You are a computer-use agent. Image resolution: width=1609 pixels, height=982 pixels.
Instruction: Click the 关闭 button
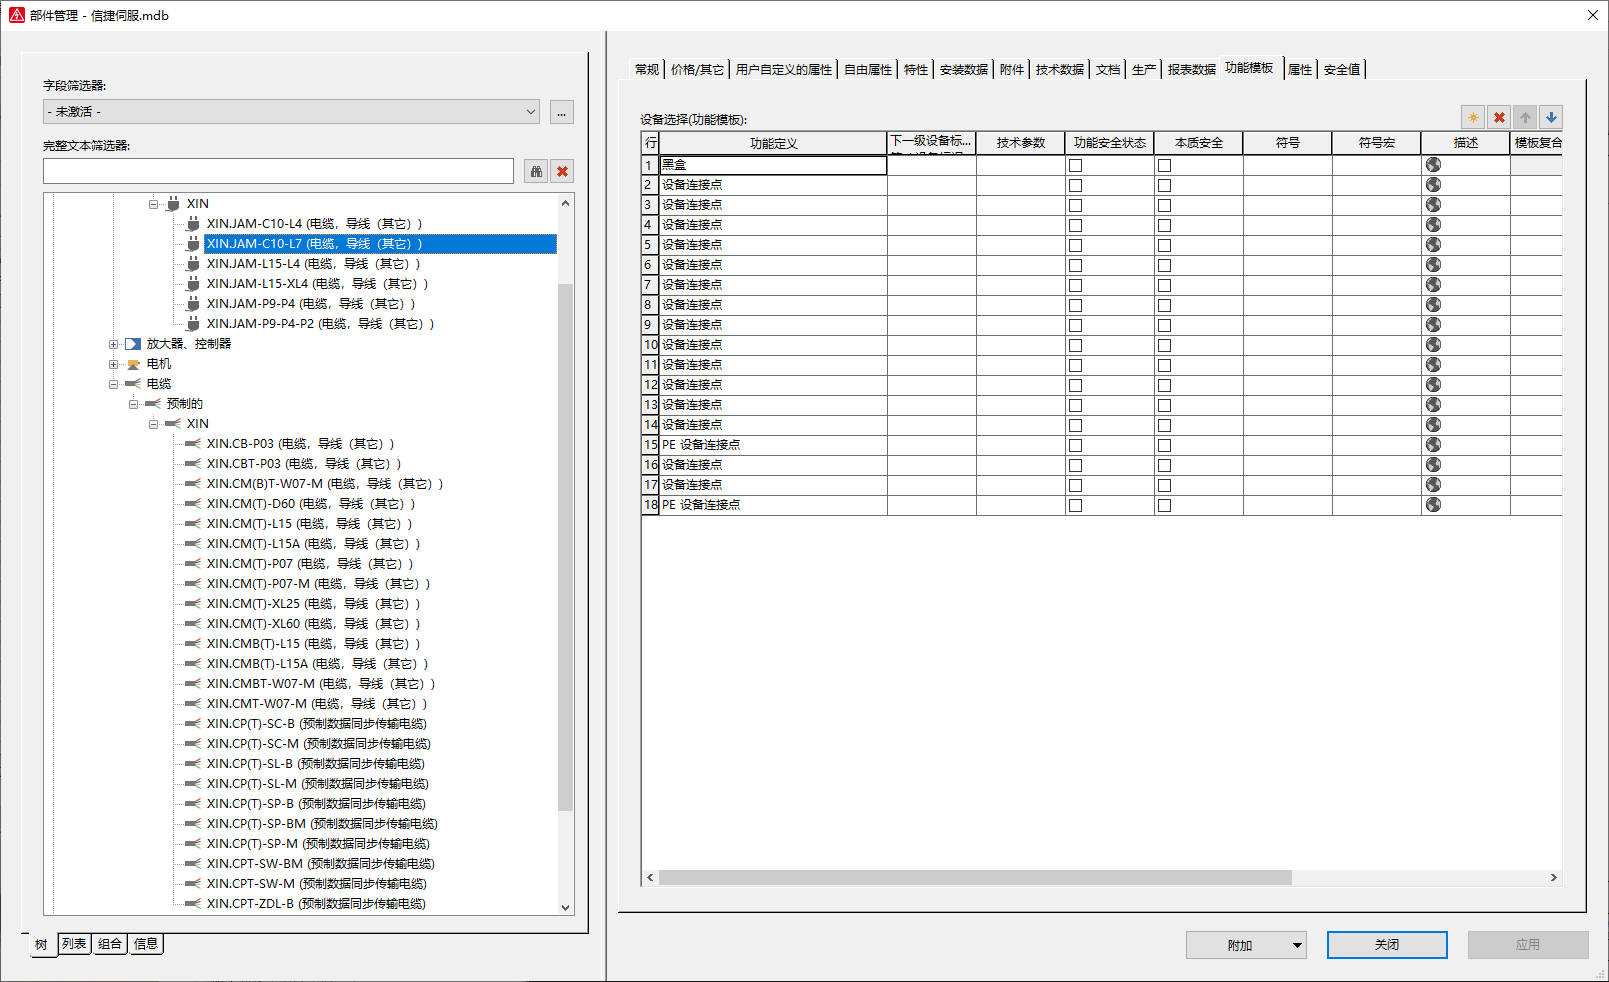tap(1386, 945)
